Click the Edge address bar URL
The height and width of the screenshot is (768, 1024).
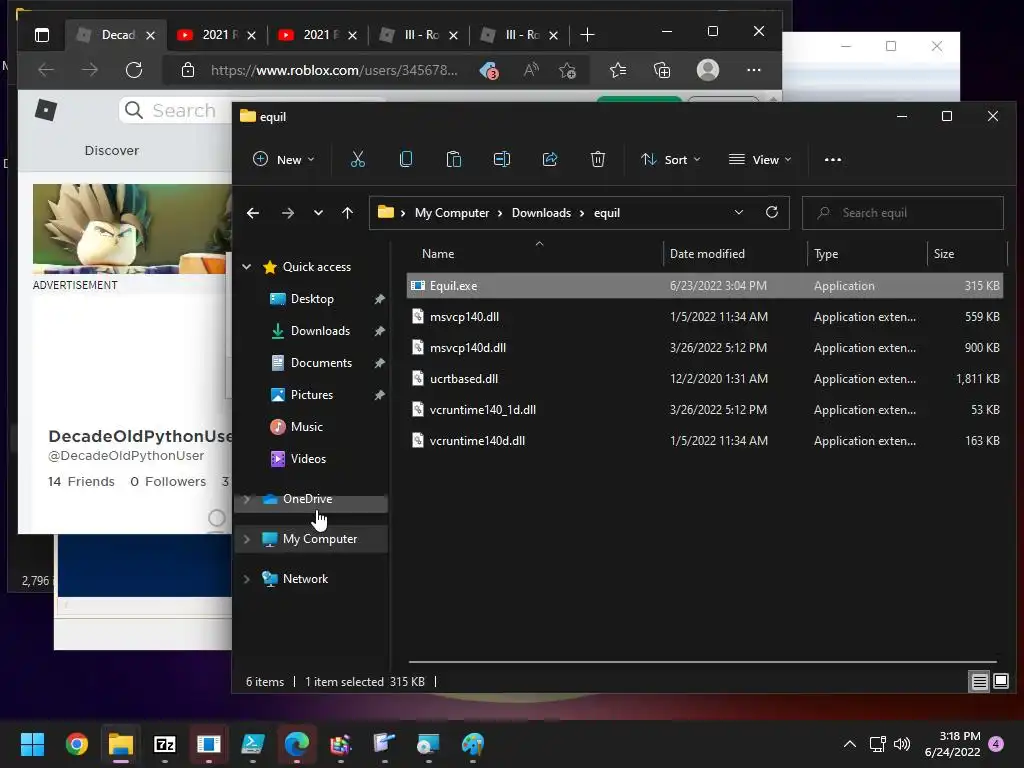tap(334, 70)
